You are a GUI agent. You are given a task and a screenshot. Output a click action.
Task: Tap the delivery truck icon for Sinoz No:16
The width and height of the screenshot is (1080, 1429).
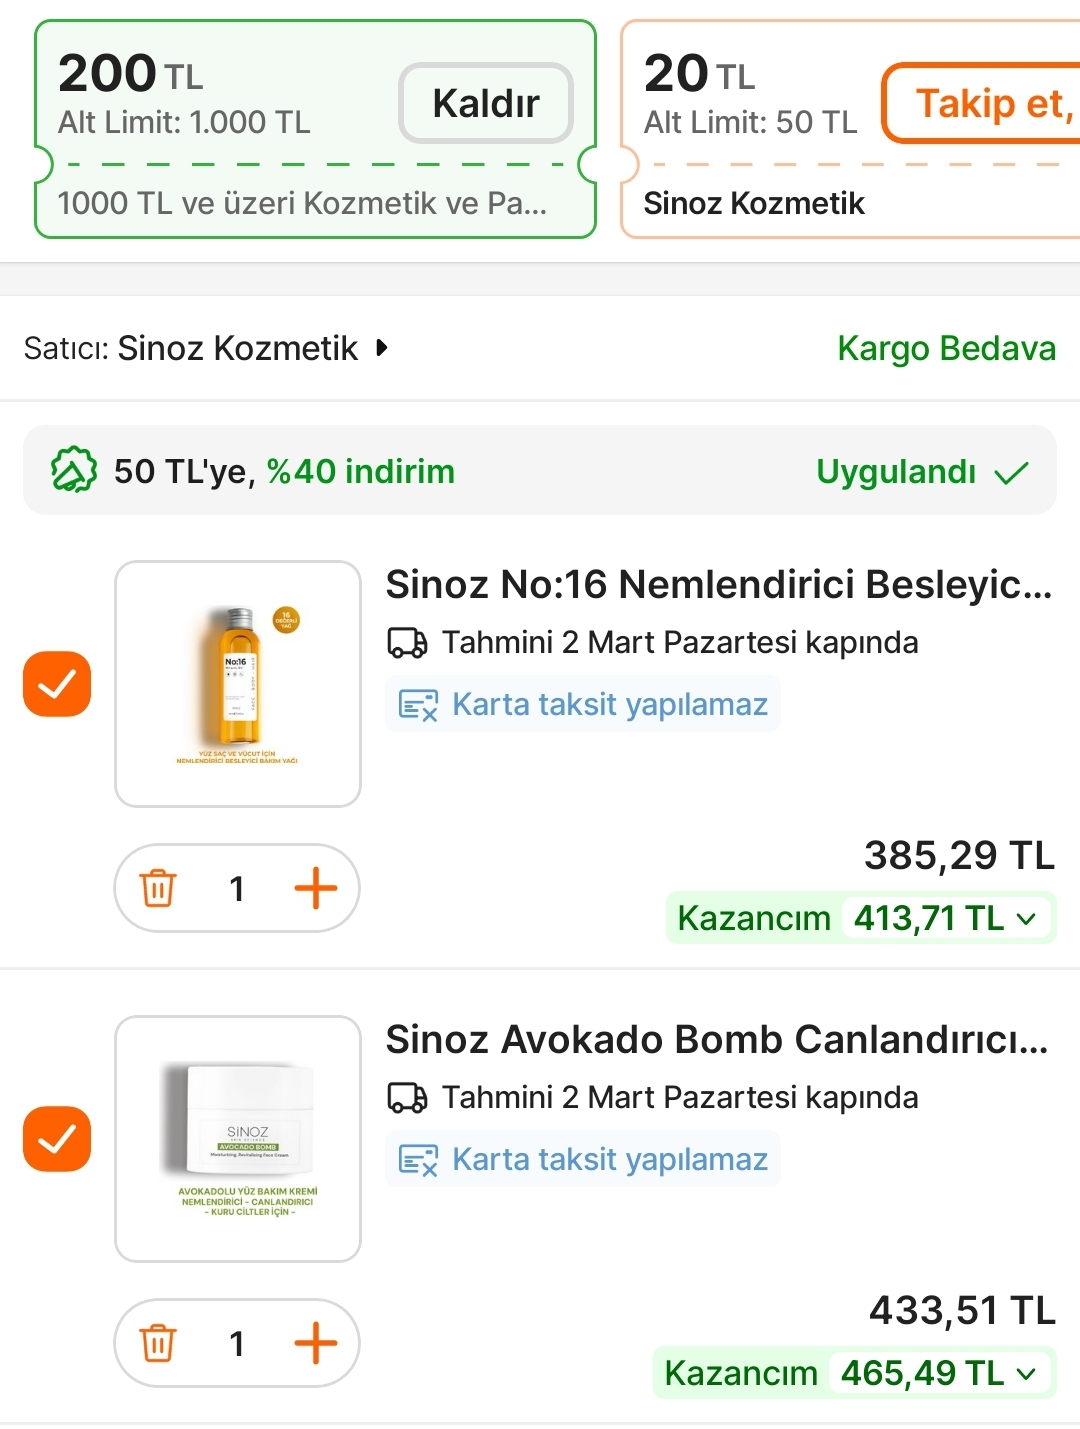tap(407, 643)
